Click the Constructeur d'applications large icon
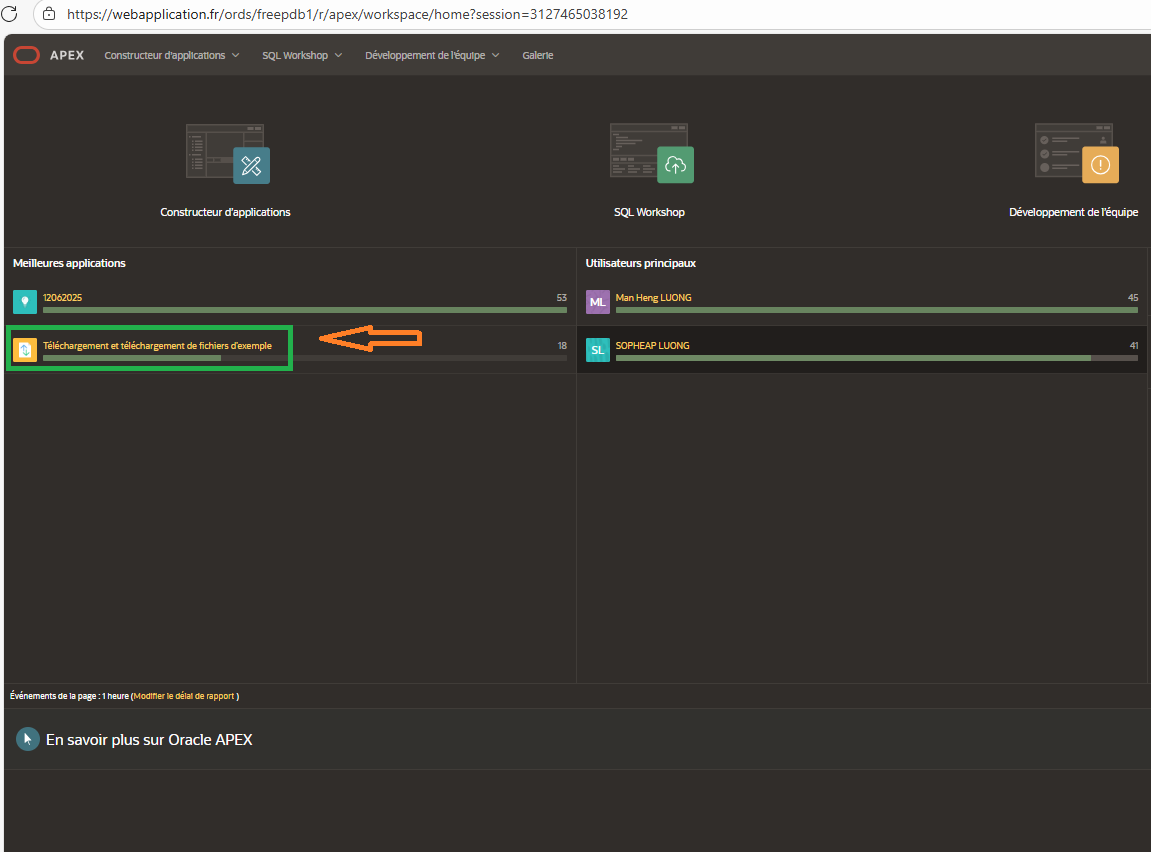This screenshot has width=1151, height=852. (x=227, y=153)
